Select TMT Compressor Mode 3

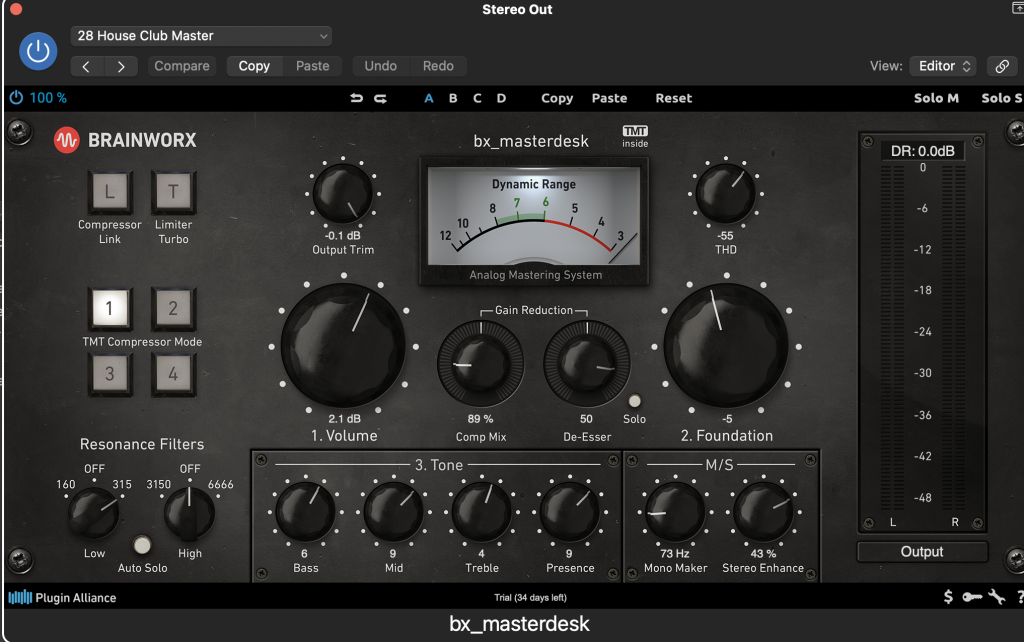pos(110,374)
